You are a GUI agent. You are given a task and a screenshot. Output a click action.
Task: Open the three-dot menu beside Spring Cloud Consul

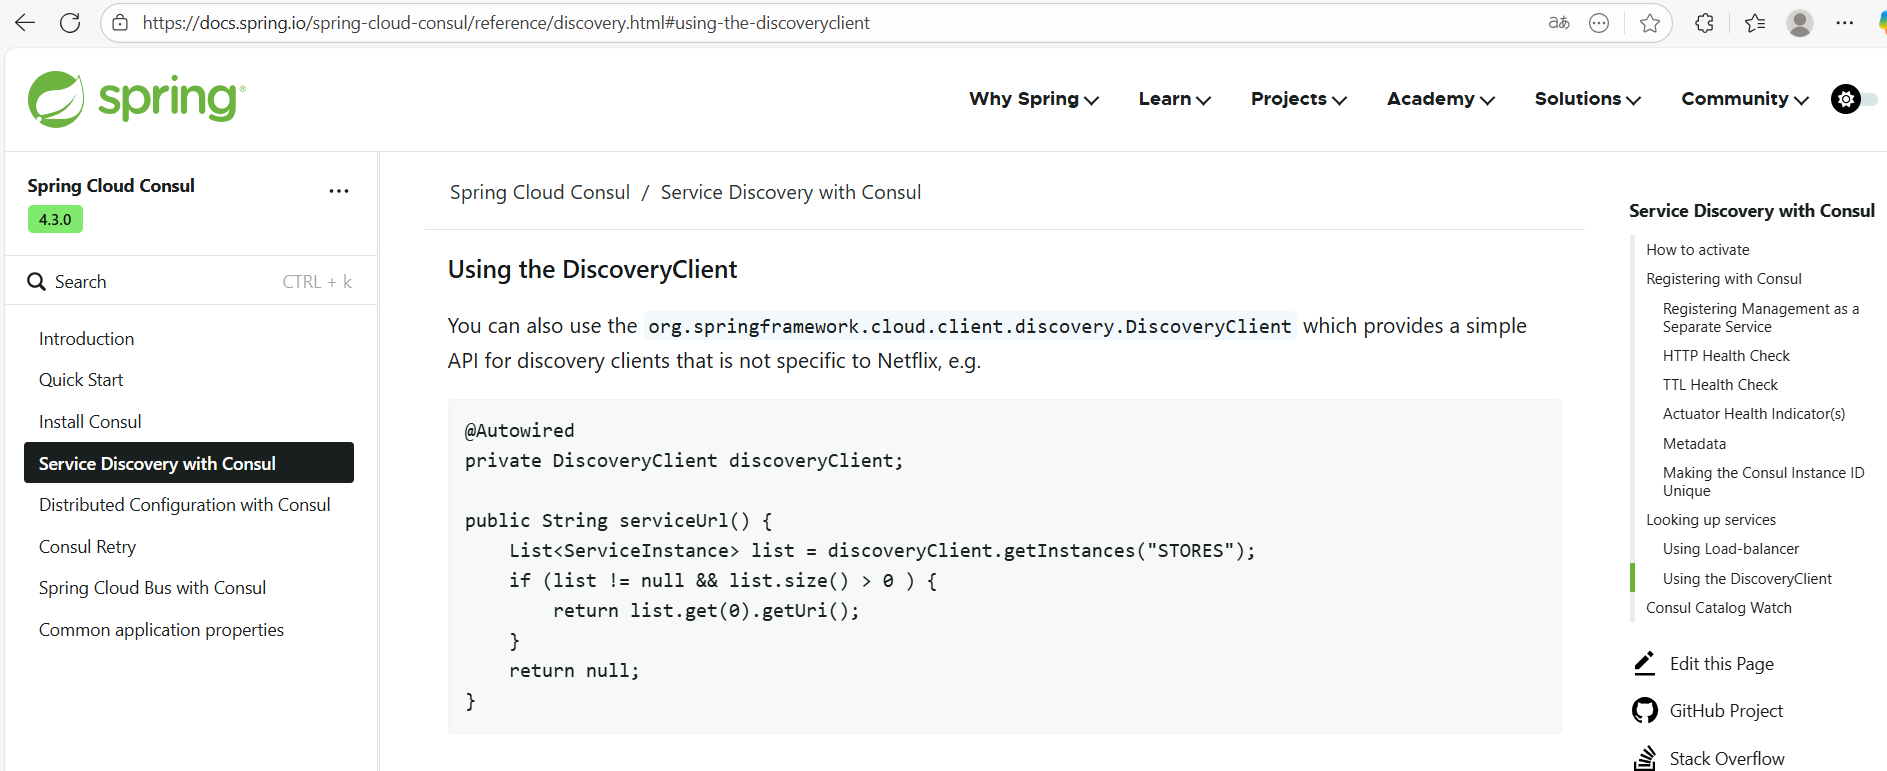pos(339,191)
